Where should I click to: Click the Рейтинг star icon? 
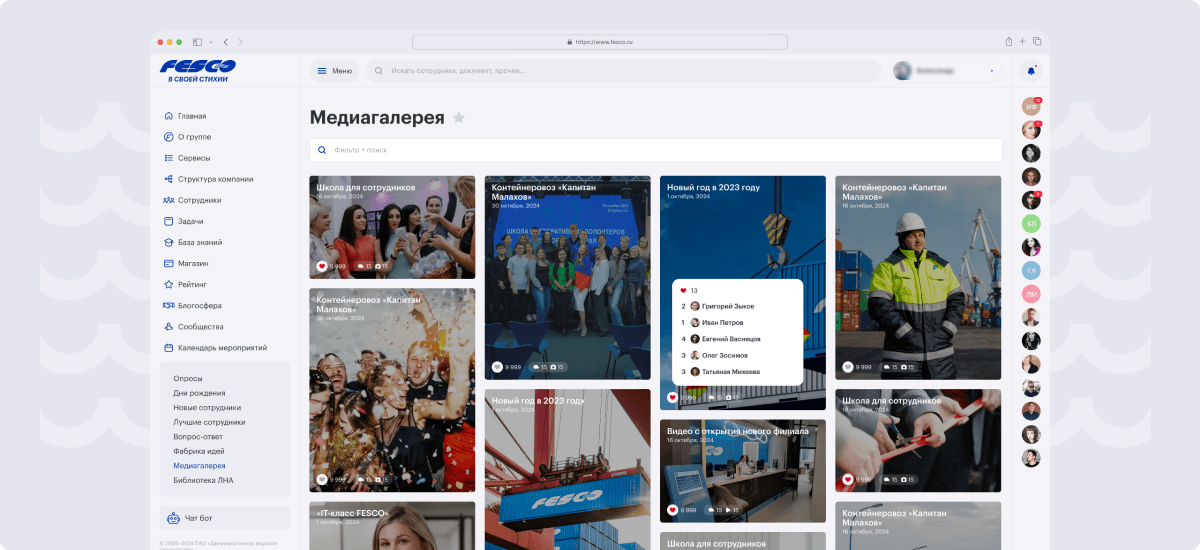click(x=168, y=284)
